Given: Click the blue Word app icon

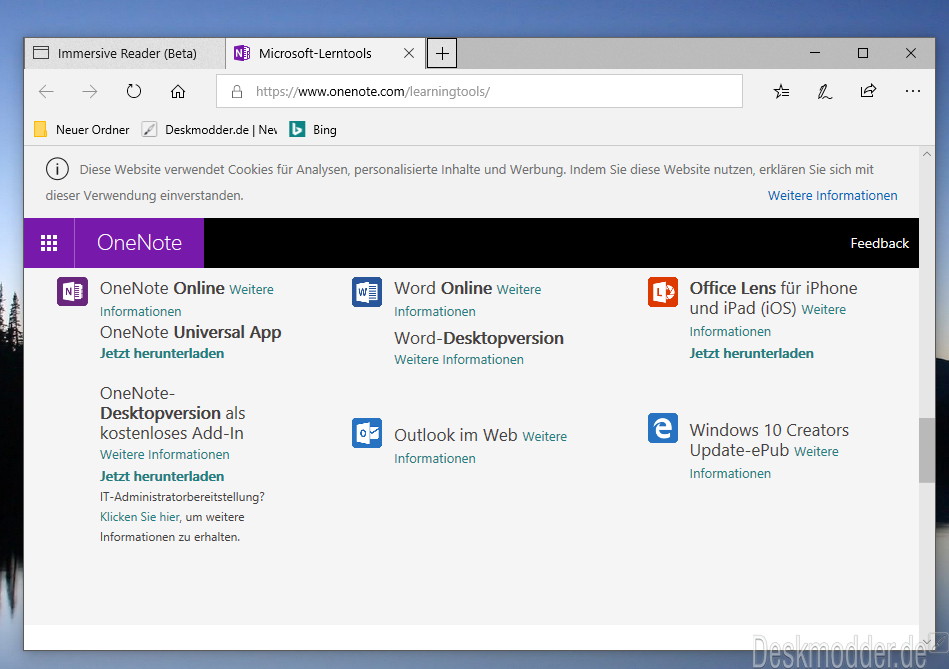Looking at the screenshot, I should tap(367, 292).
